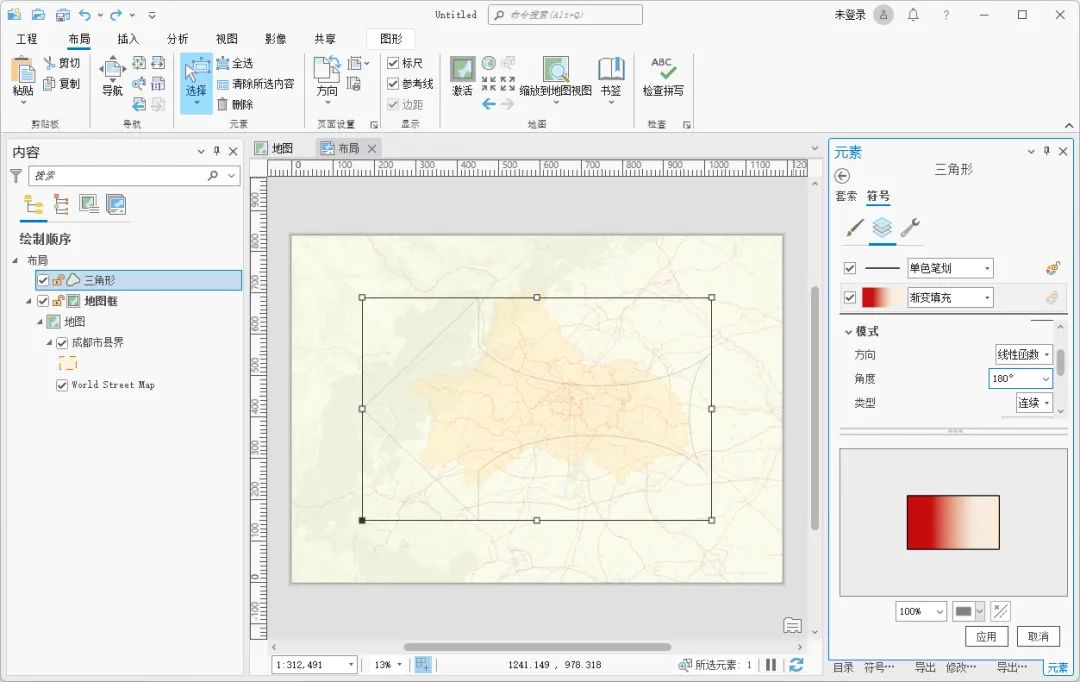
Task: Open the 渐变填充 fill type dropdown
Action: click(951, 298)
